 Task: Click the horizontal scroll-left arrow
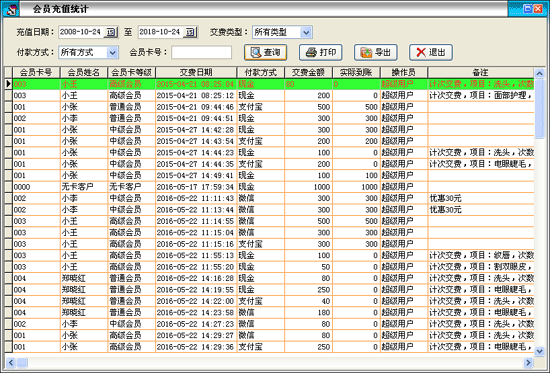tap(11, 362)
